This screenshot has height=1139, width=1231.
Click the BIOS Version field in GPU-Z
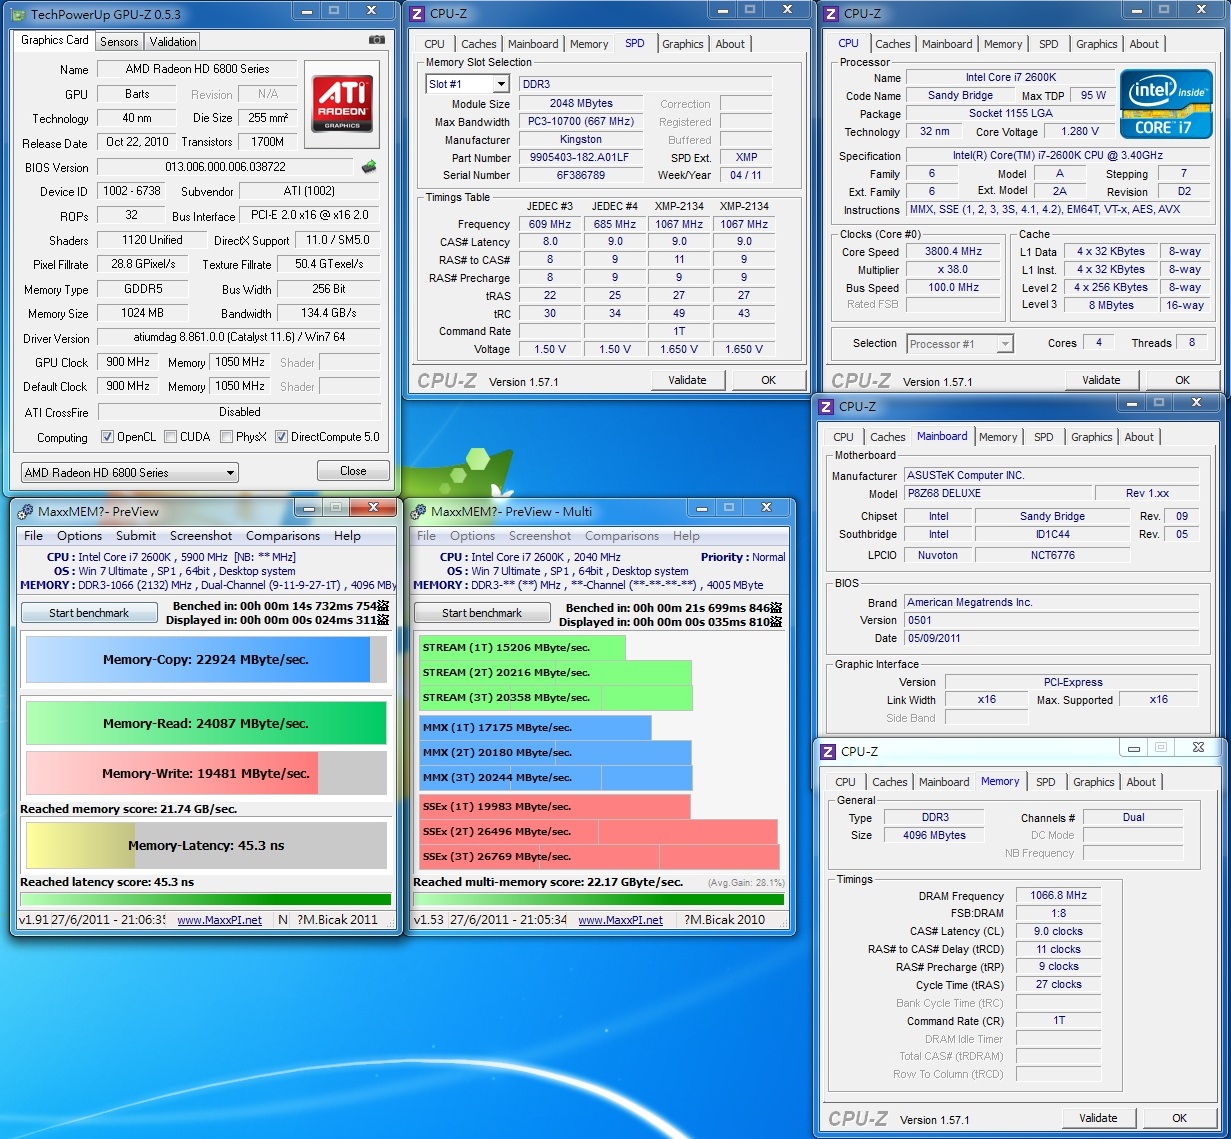pyautogui.click(x=225, y=167)
